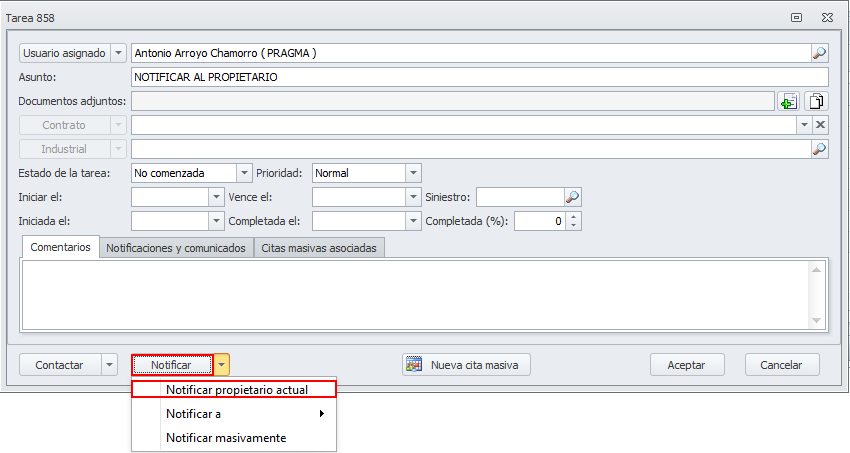Clear the Contrato field with X
This screenshot has width=850, height=453.
pyautogui.click(x=820, y=125)
